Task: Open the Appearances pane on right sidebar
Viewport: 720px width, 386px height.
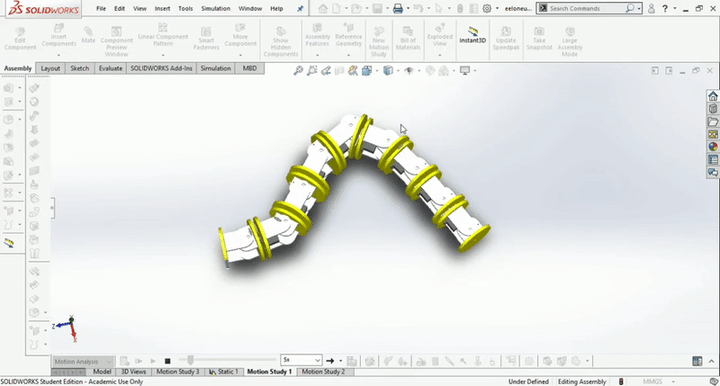Action: [x=713, y=146]
